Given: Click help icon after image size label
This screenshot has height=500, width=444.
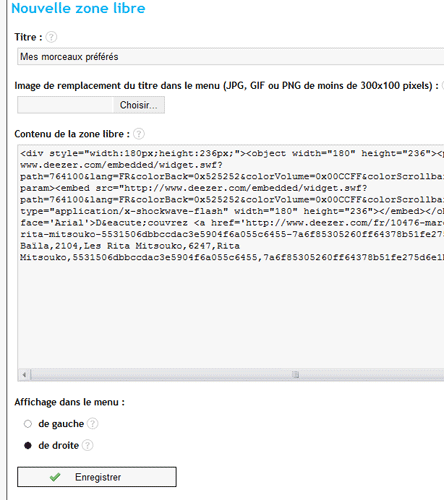Looking at the screenshot, I should coord(443,85).
